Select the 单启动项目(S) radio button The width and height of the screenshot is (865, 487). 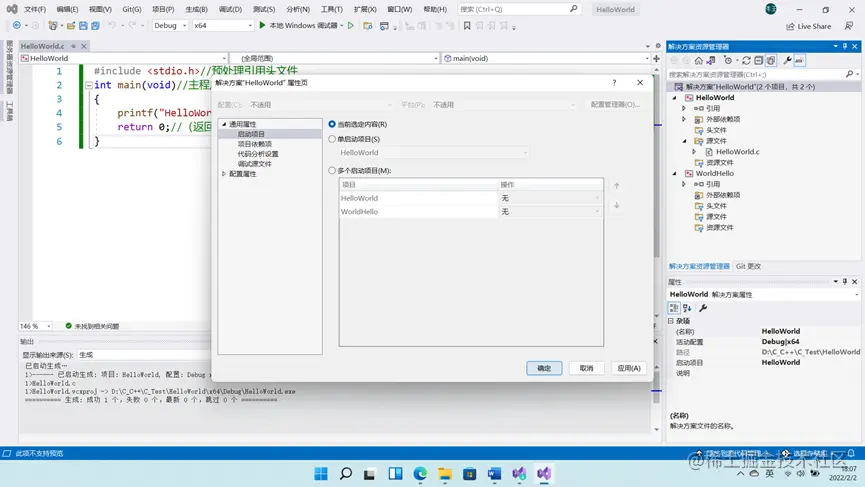[x=332, y=139]
